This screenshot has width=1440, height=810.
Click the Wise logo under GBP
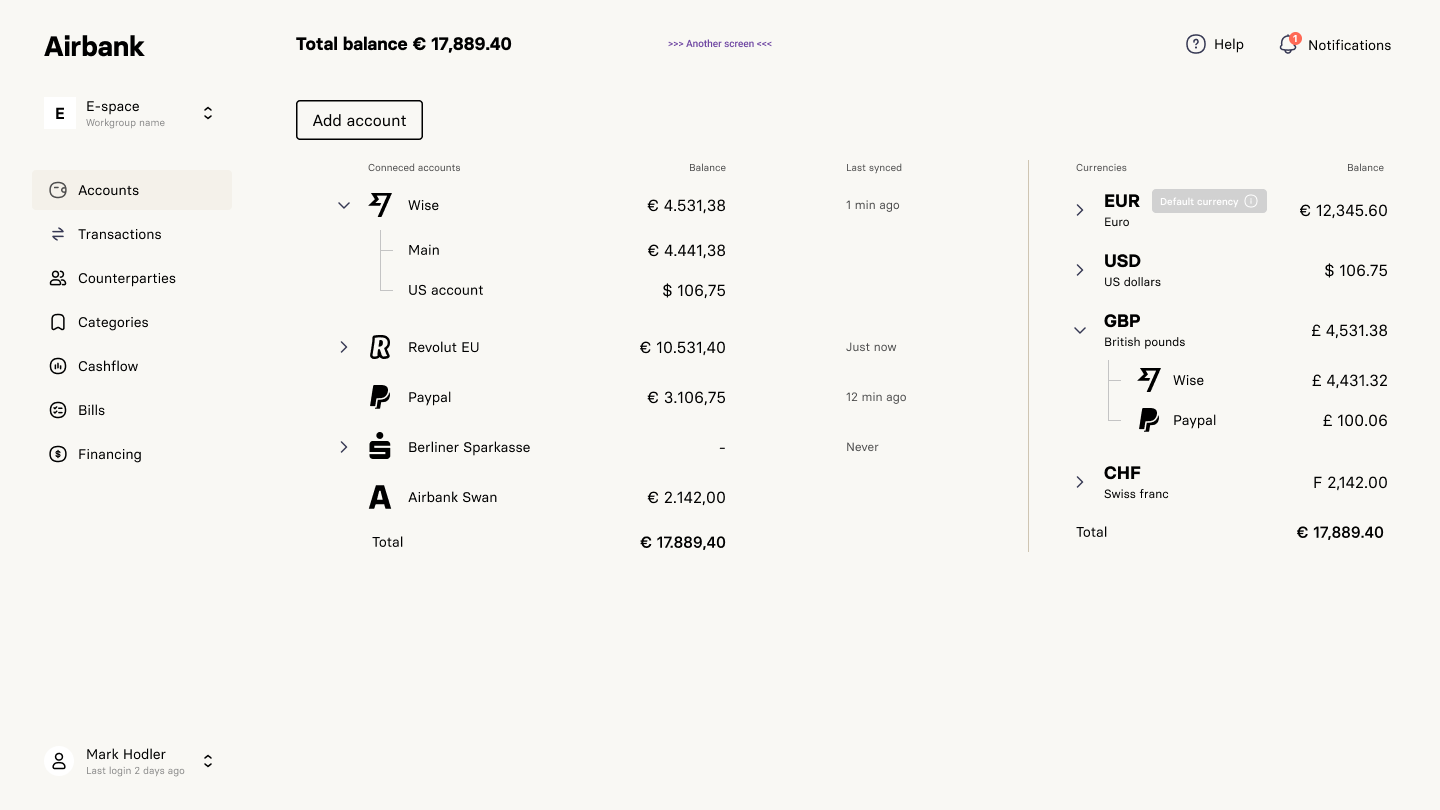click(x=1150, y=380)
